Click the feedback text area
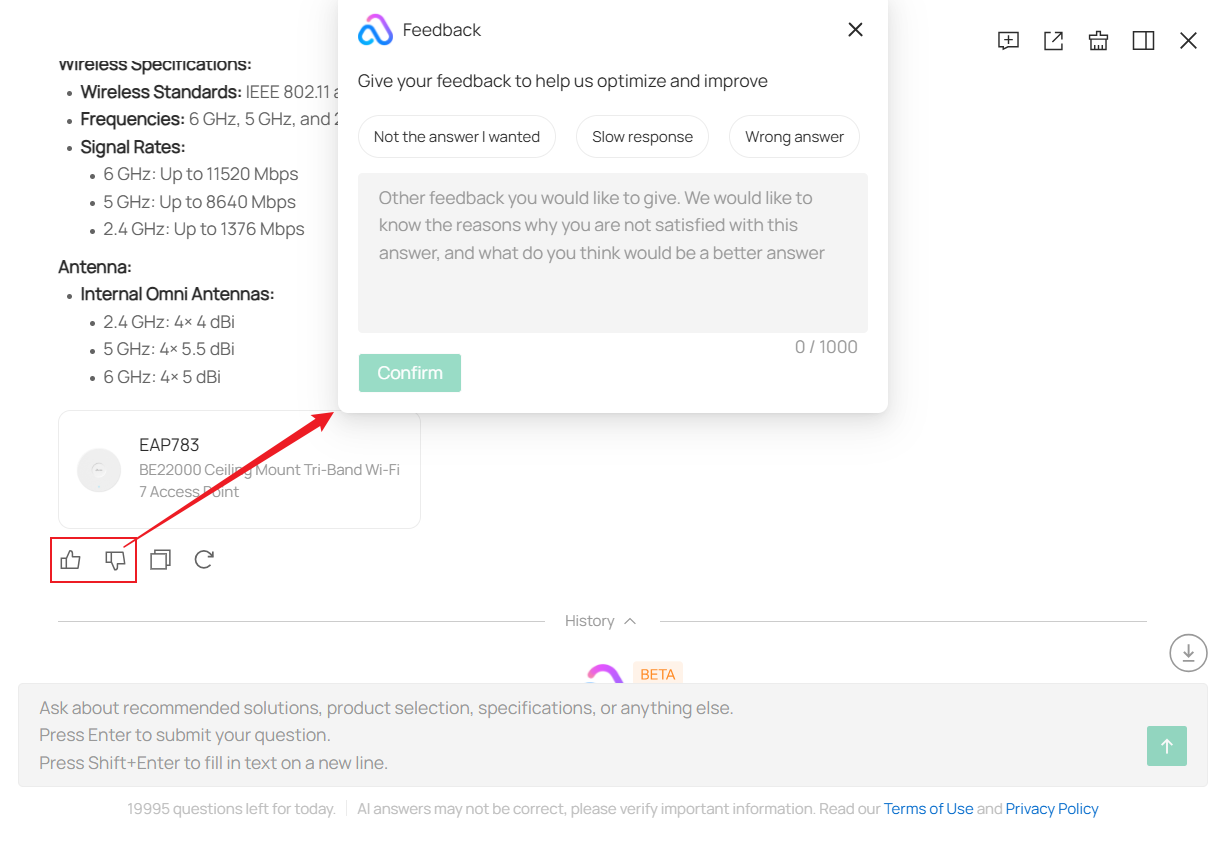Screen dimensions: 1231x841 pyautogui.click(x=613, y=253)
